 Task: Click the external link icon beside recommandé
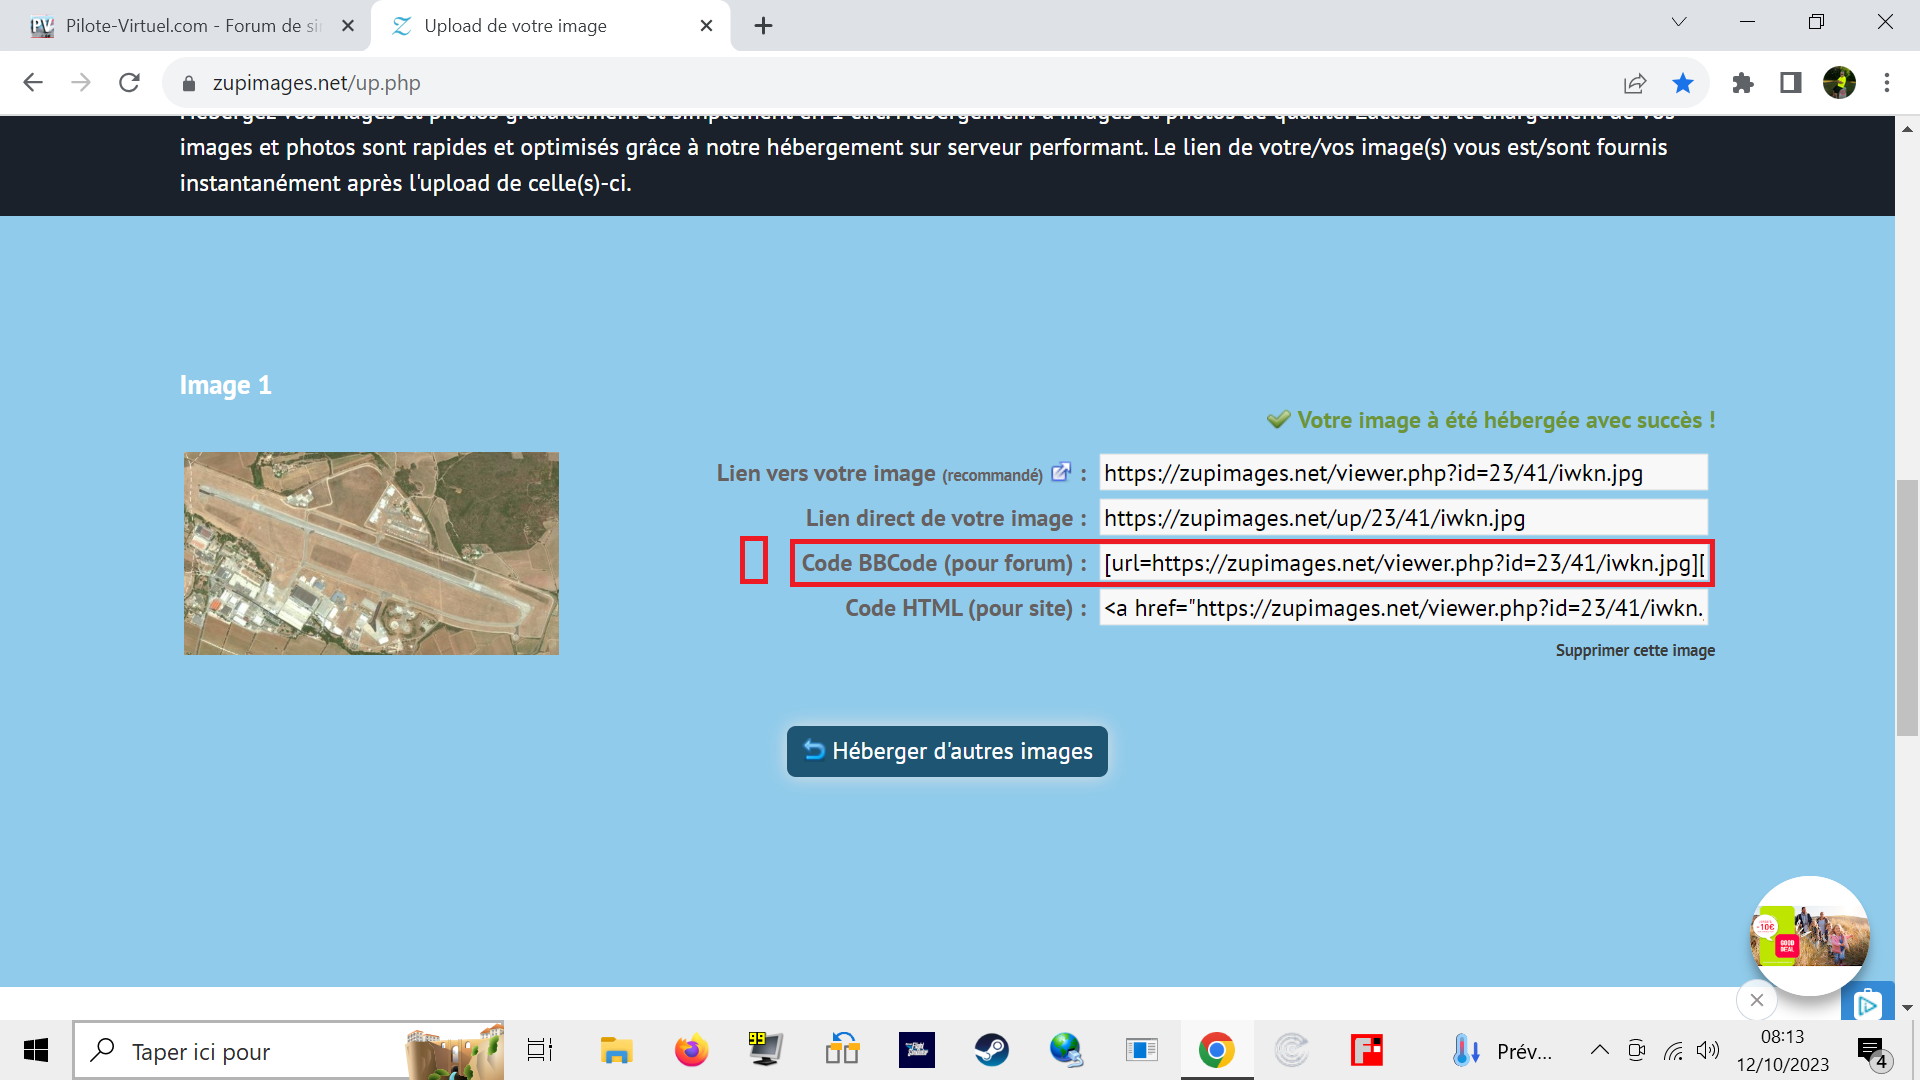tap(1061, 472)
